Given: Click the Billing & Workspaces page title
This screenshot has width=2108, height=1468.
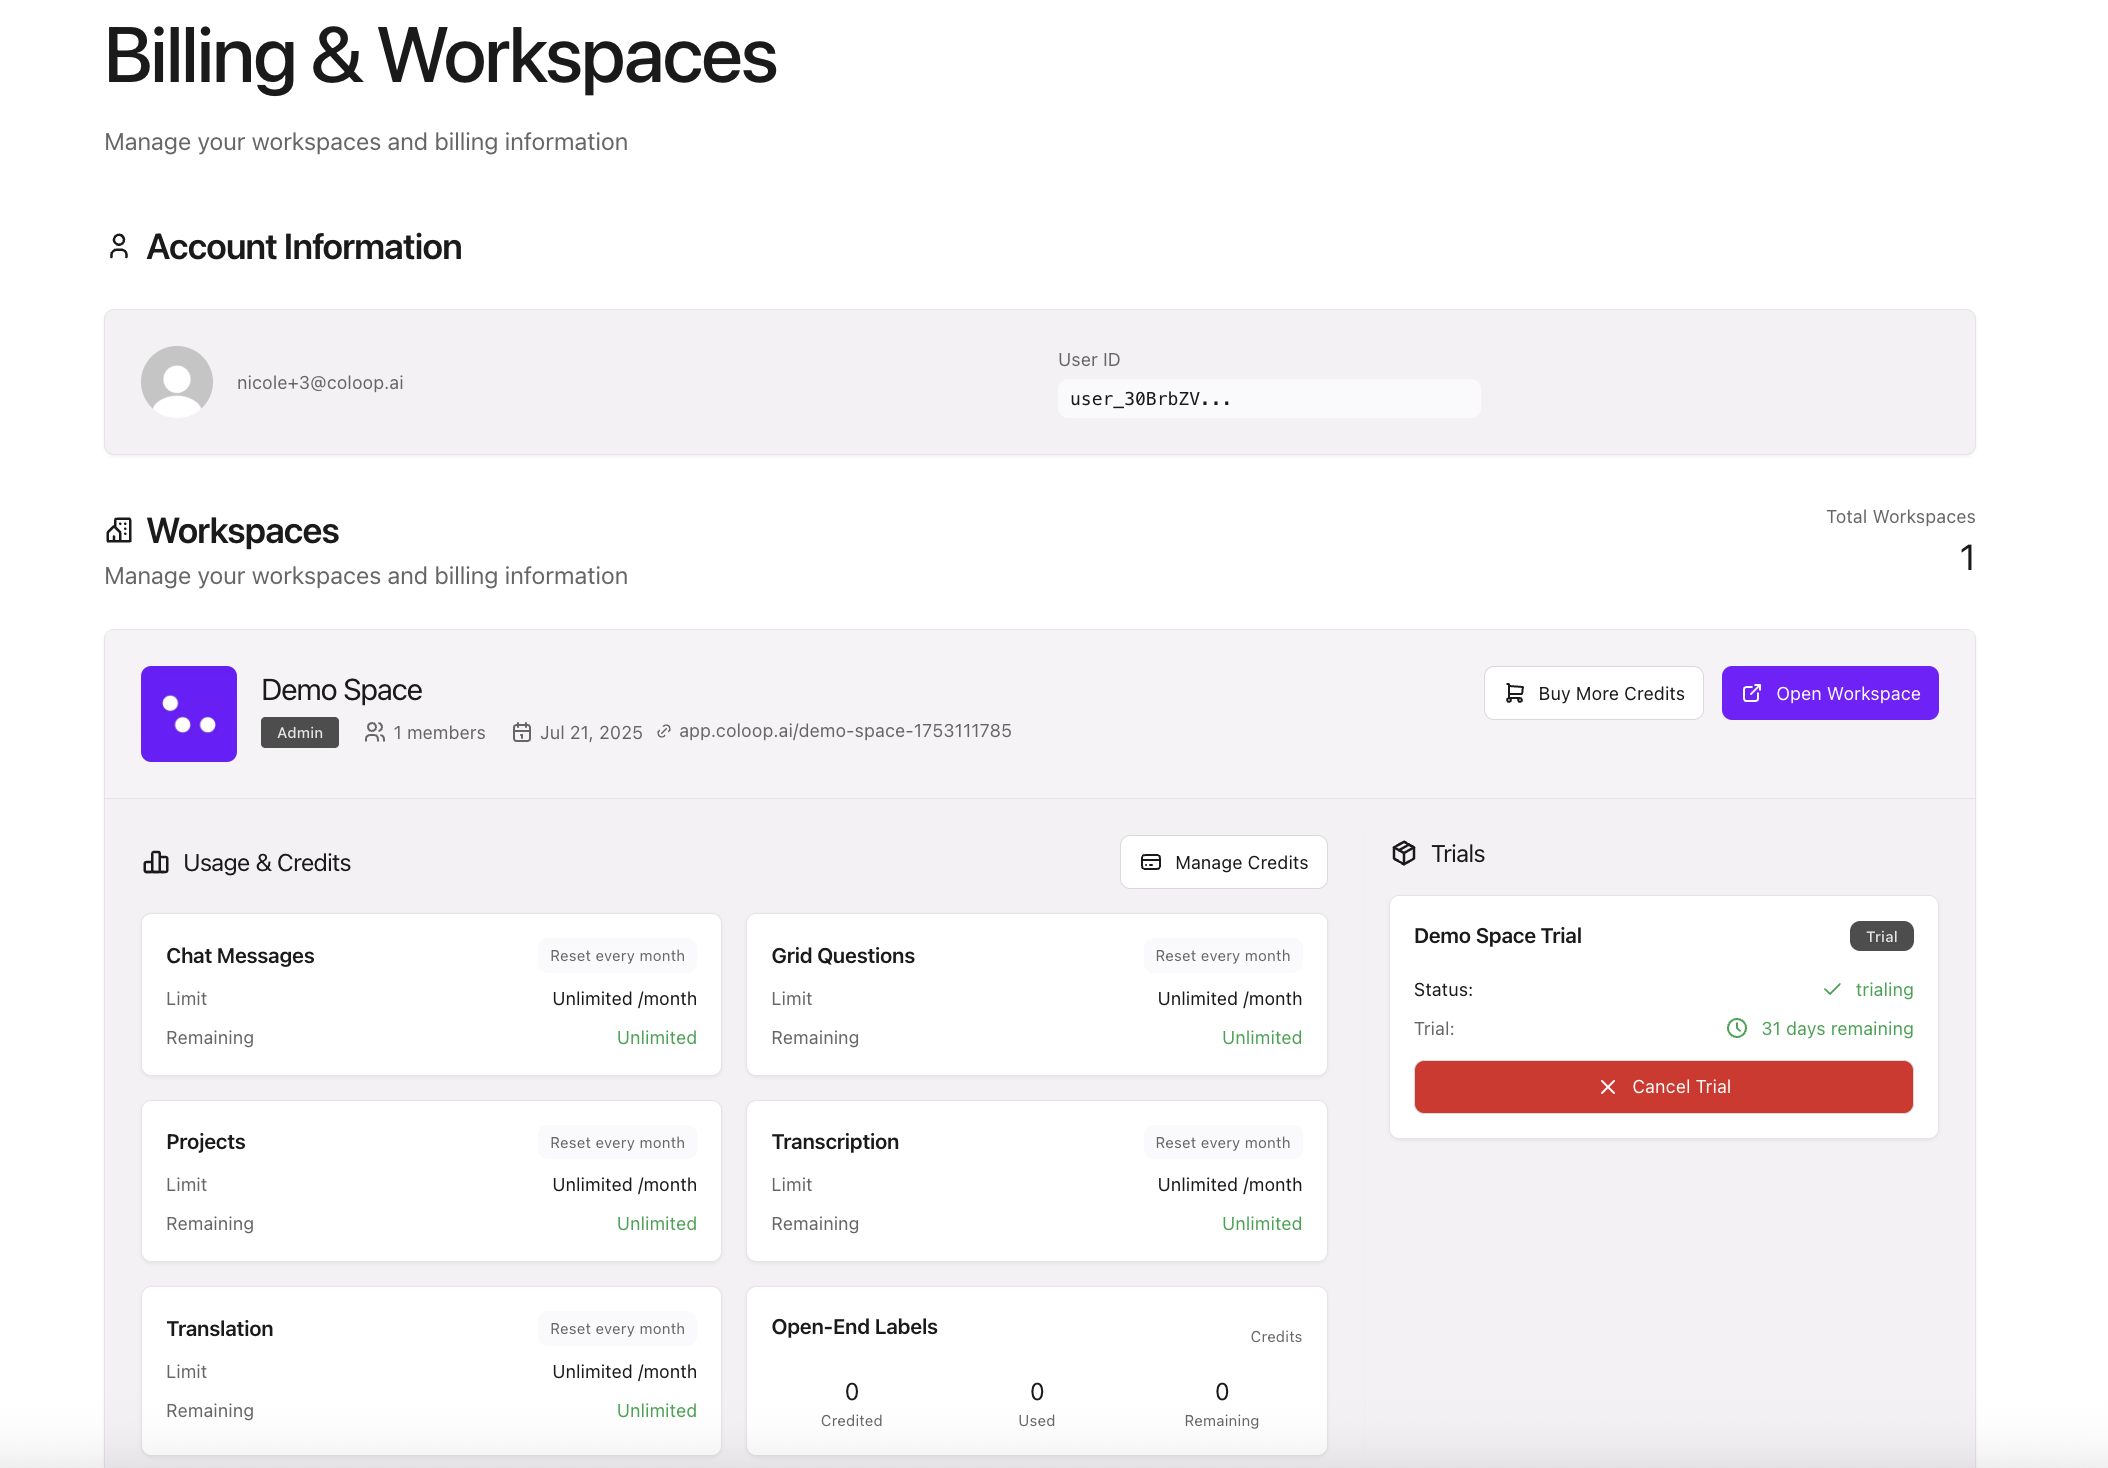Looking at the screenshot, I should pyautogui.click(x=440, y=56).
